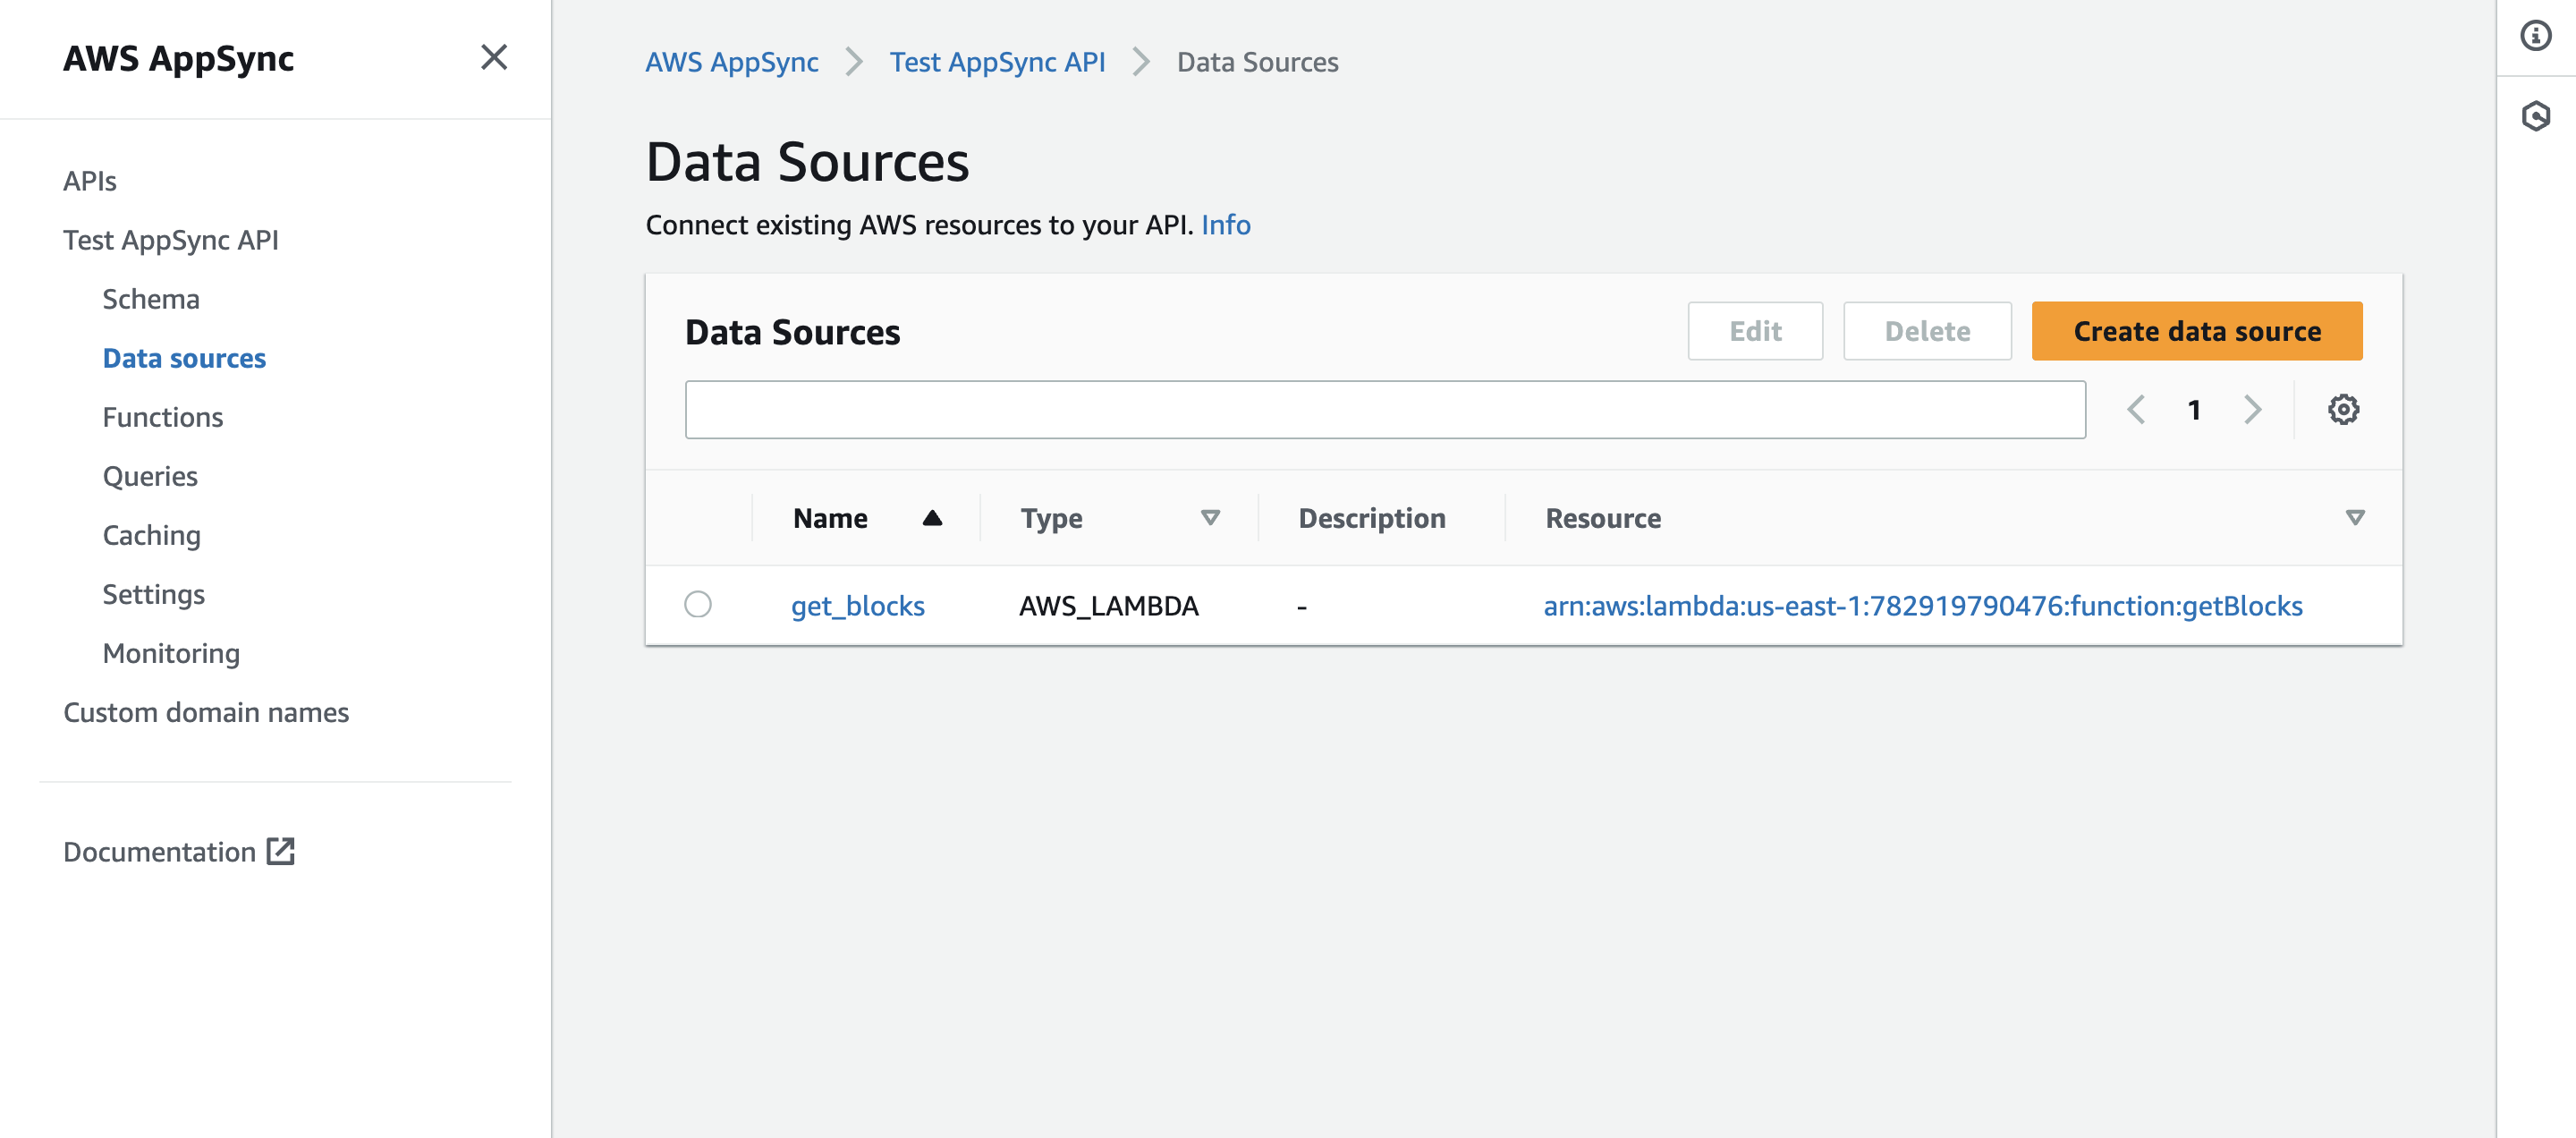This screenshot has width=2576, height=1138.
Task: Sort by Name using ascending arrow
Action: pos(932,517)
